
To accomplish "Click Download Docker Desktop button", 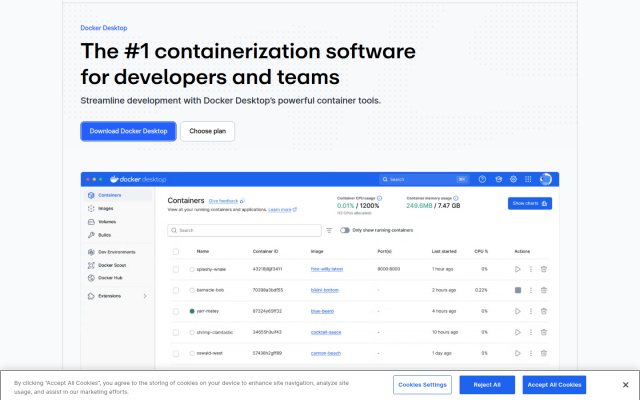I will coord(129,131).
